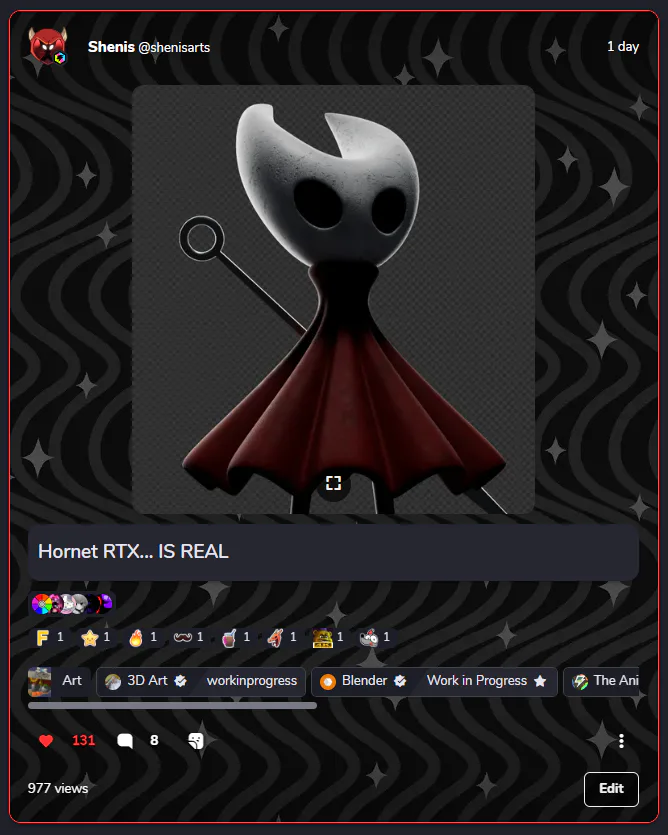
Task: Open the 3D Art community
Action: (146, 681)
